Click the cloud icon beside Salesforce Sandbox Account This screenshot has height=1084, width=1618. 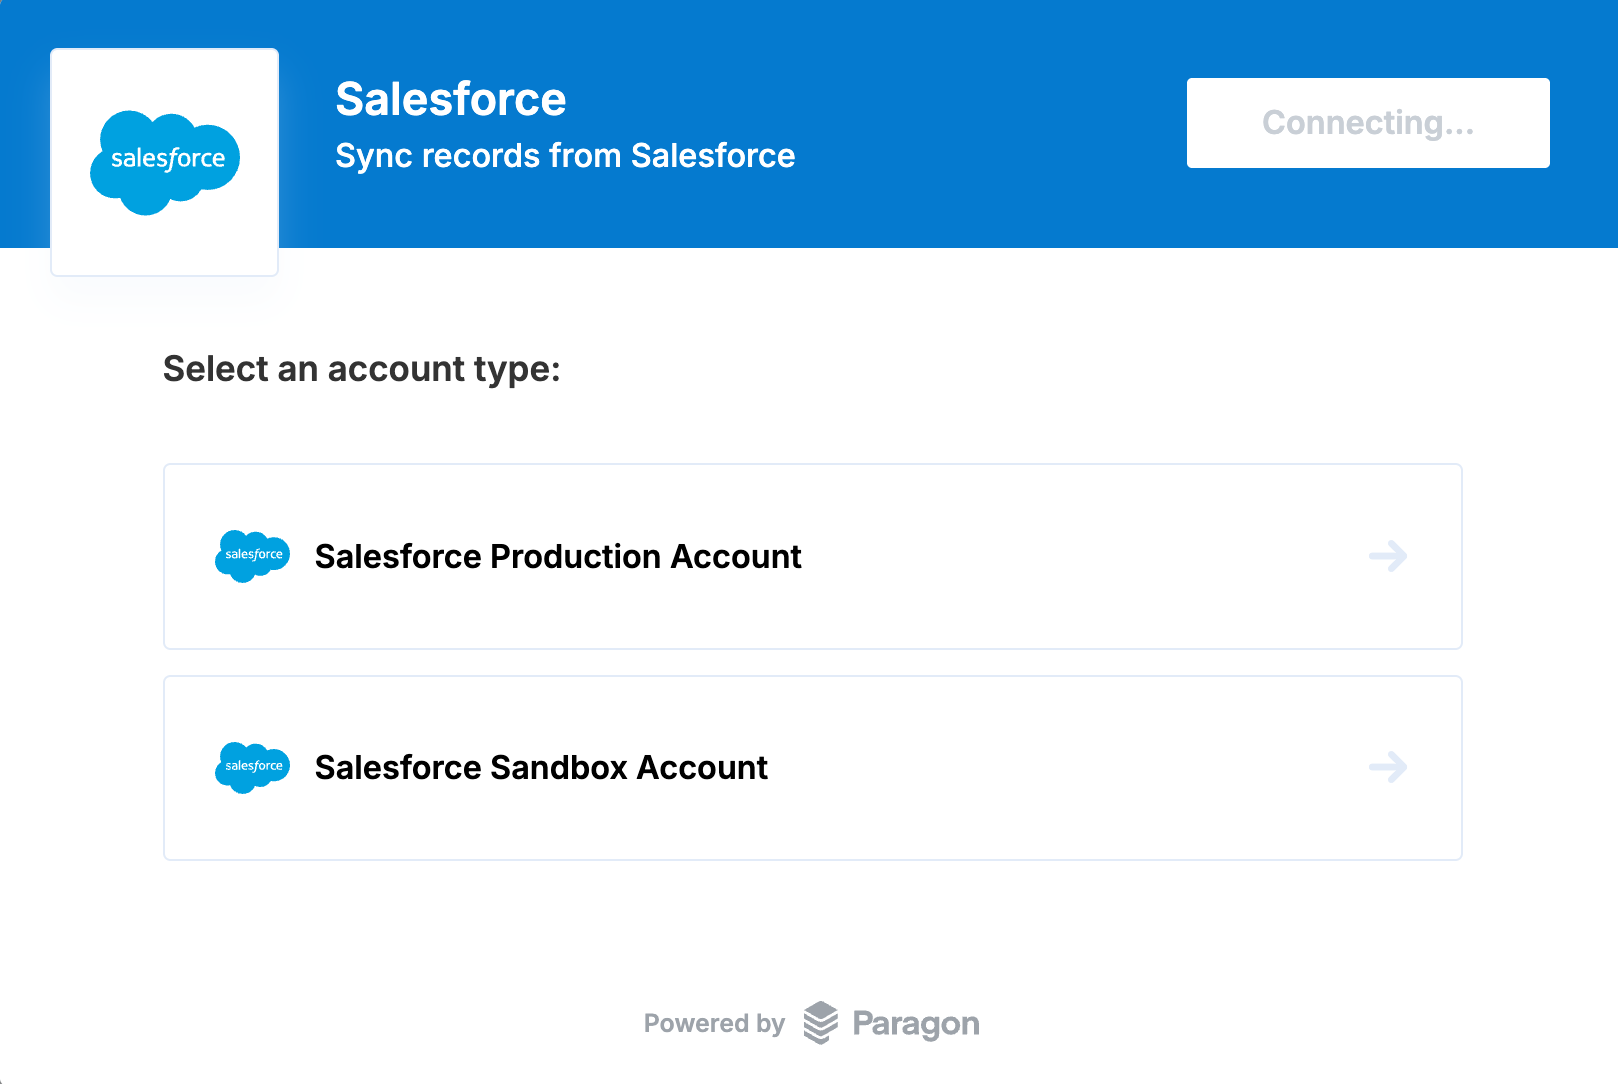click(252, 767)
